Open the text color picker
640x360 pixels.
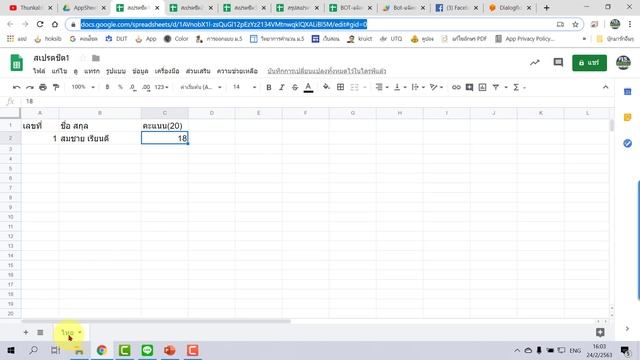pos(309,87)
